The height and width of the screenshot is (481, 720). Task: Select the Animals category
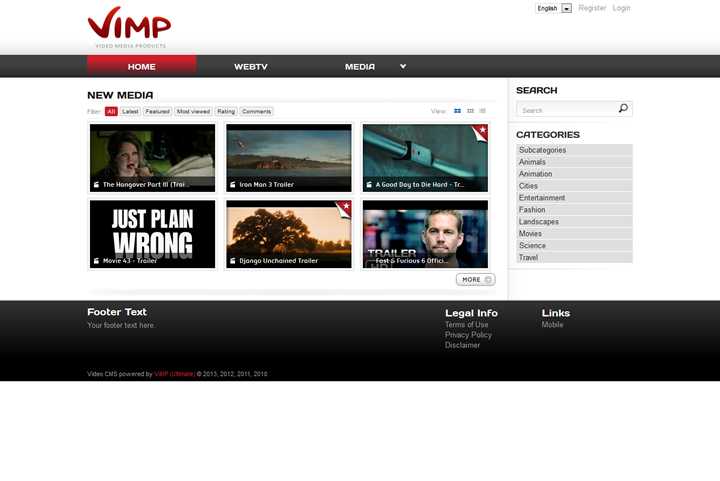pos(574,162)
